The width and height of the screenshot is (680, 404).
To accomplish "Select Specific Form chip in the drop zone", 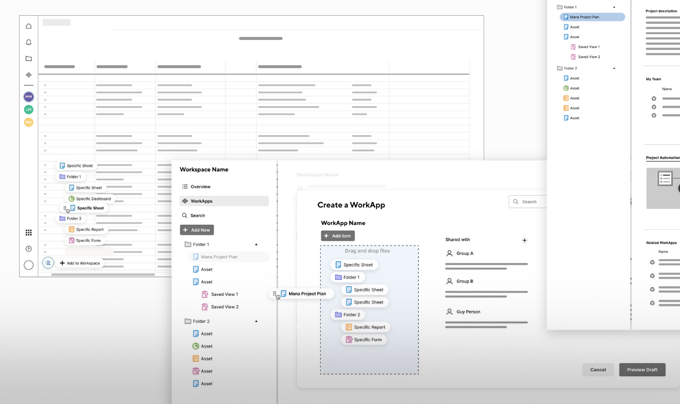I will [364, 340].
